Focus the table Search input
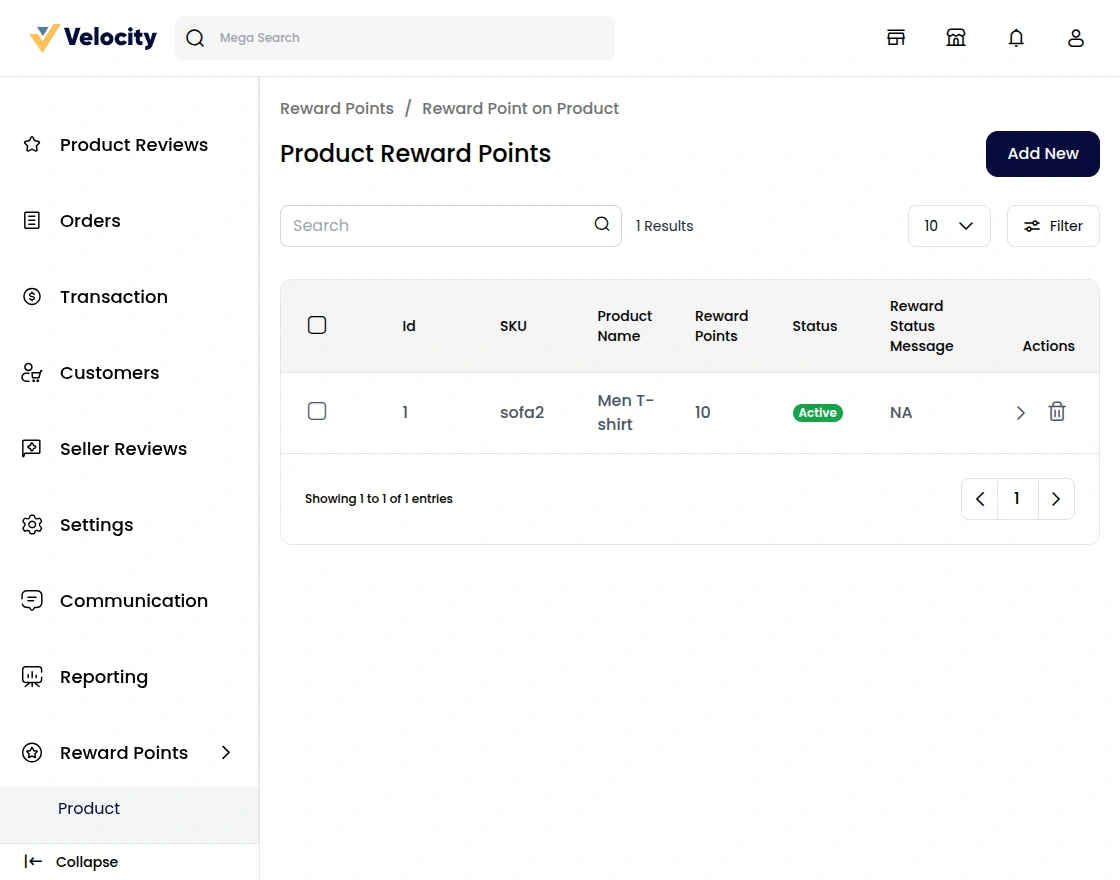 click(x=451, y=226)
